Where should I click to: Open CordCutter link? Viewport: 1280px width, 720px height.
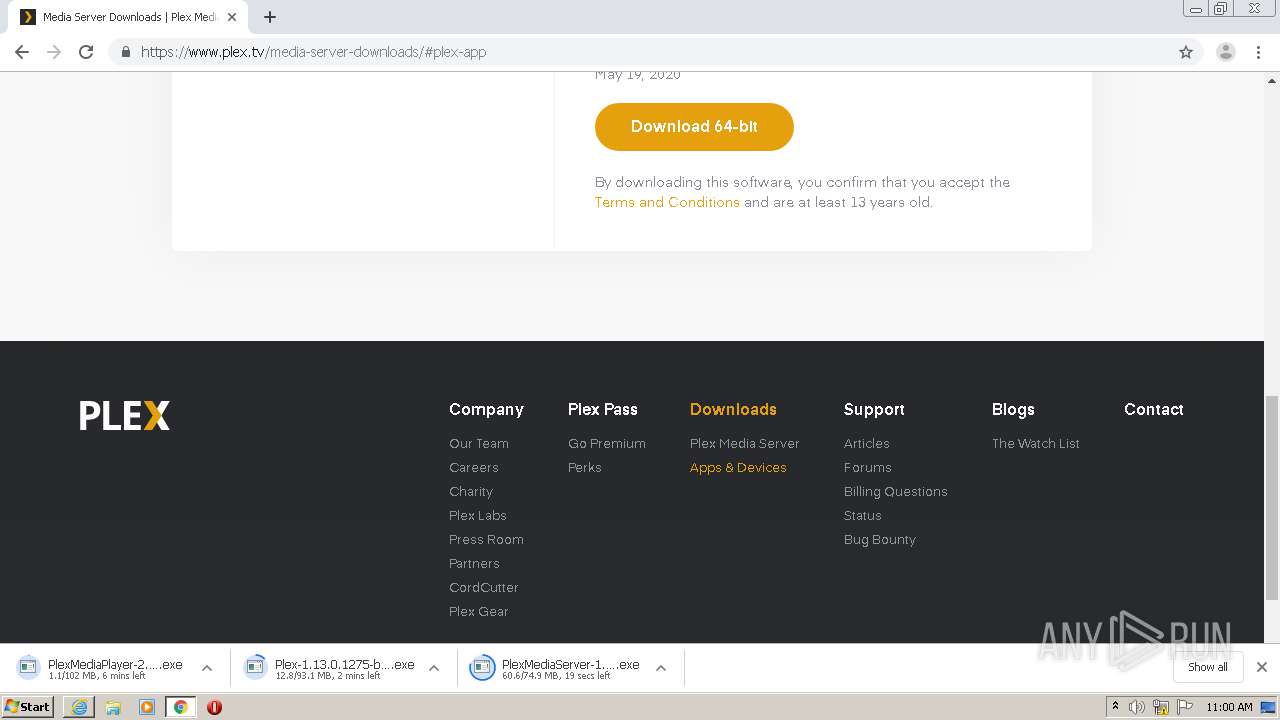pos(484,587)
